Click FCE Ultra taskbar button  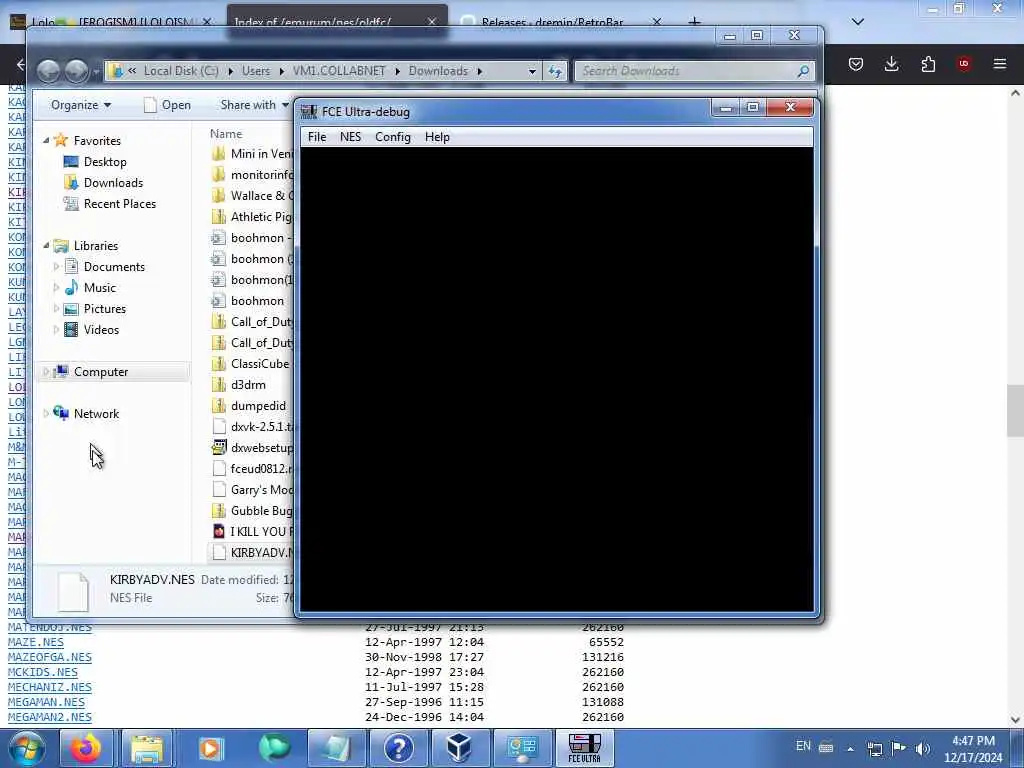584,748
